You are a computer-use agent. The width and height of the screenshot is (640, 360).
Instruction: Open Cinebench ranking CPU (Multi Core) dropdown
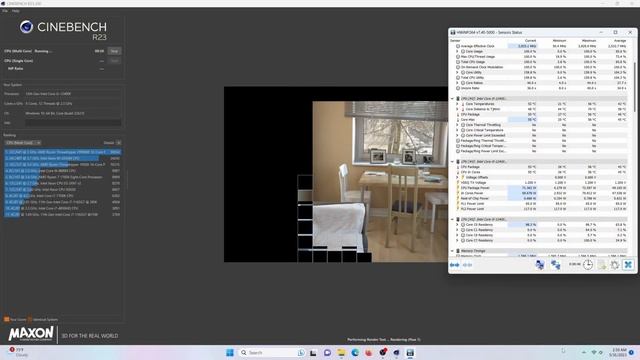23,143
